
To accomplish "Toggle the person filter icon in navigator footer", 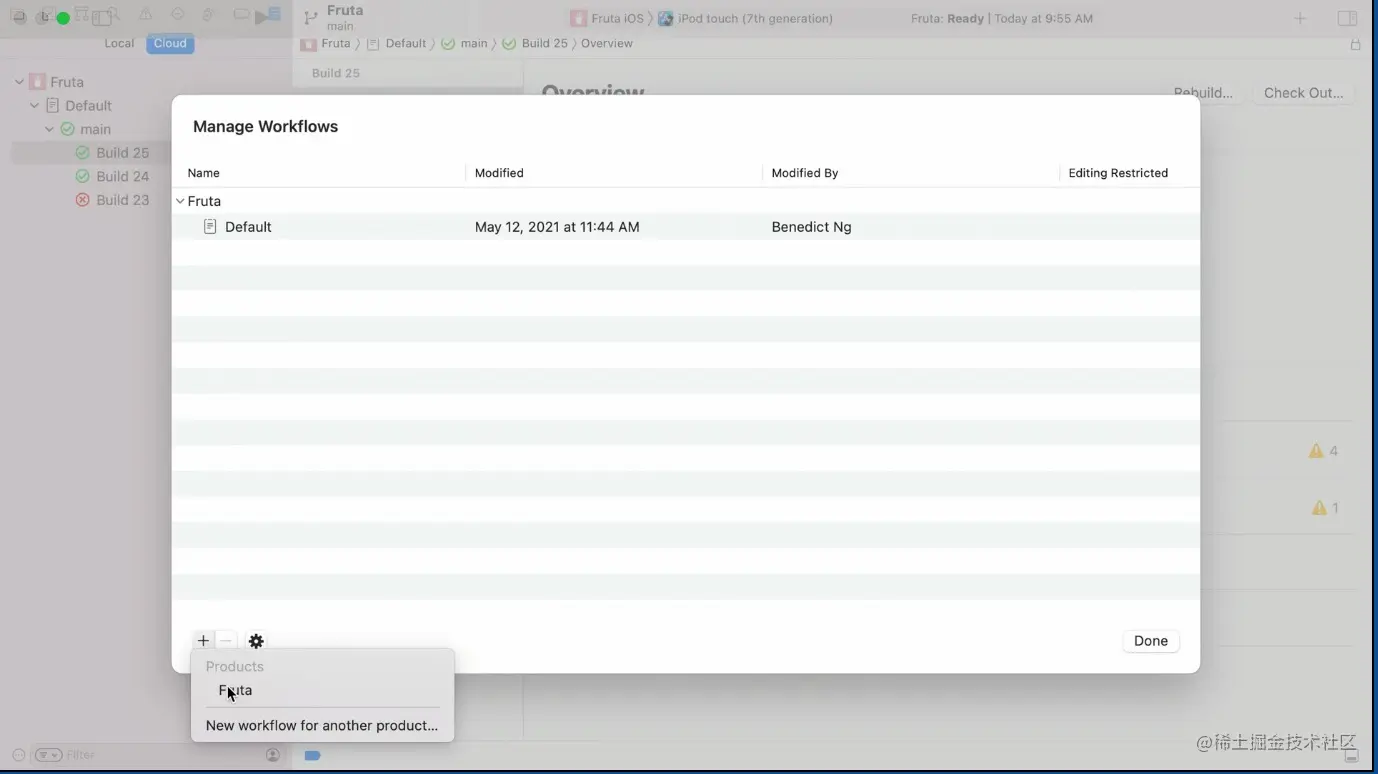I will point(273,755).
